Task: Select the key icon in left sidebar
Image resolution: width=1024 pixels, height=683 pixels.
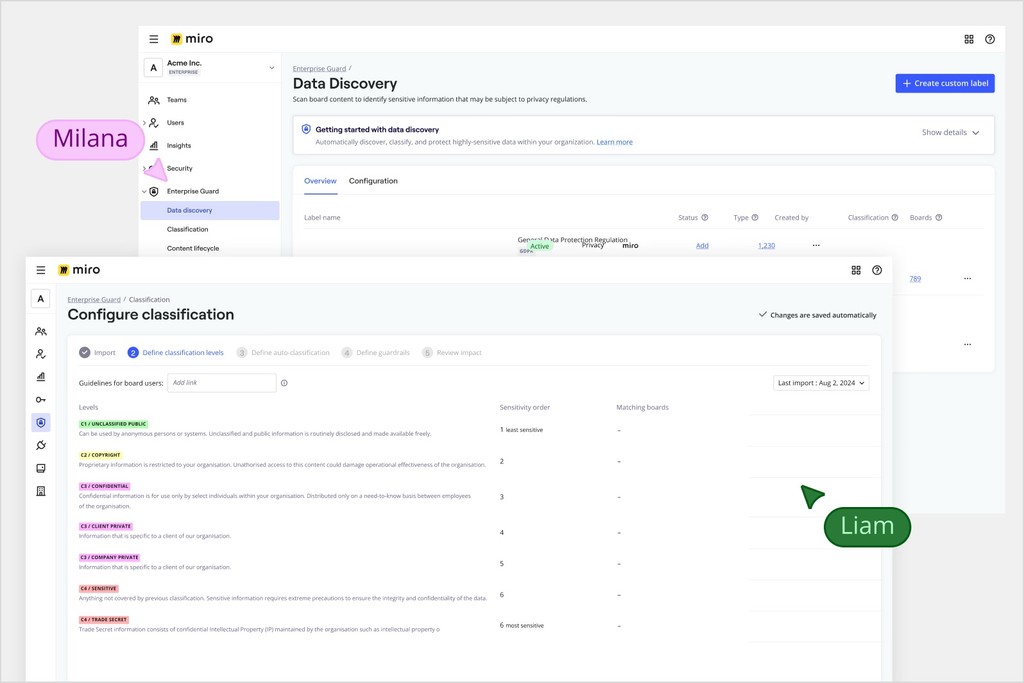Action: tap(40, 398)
